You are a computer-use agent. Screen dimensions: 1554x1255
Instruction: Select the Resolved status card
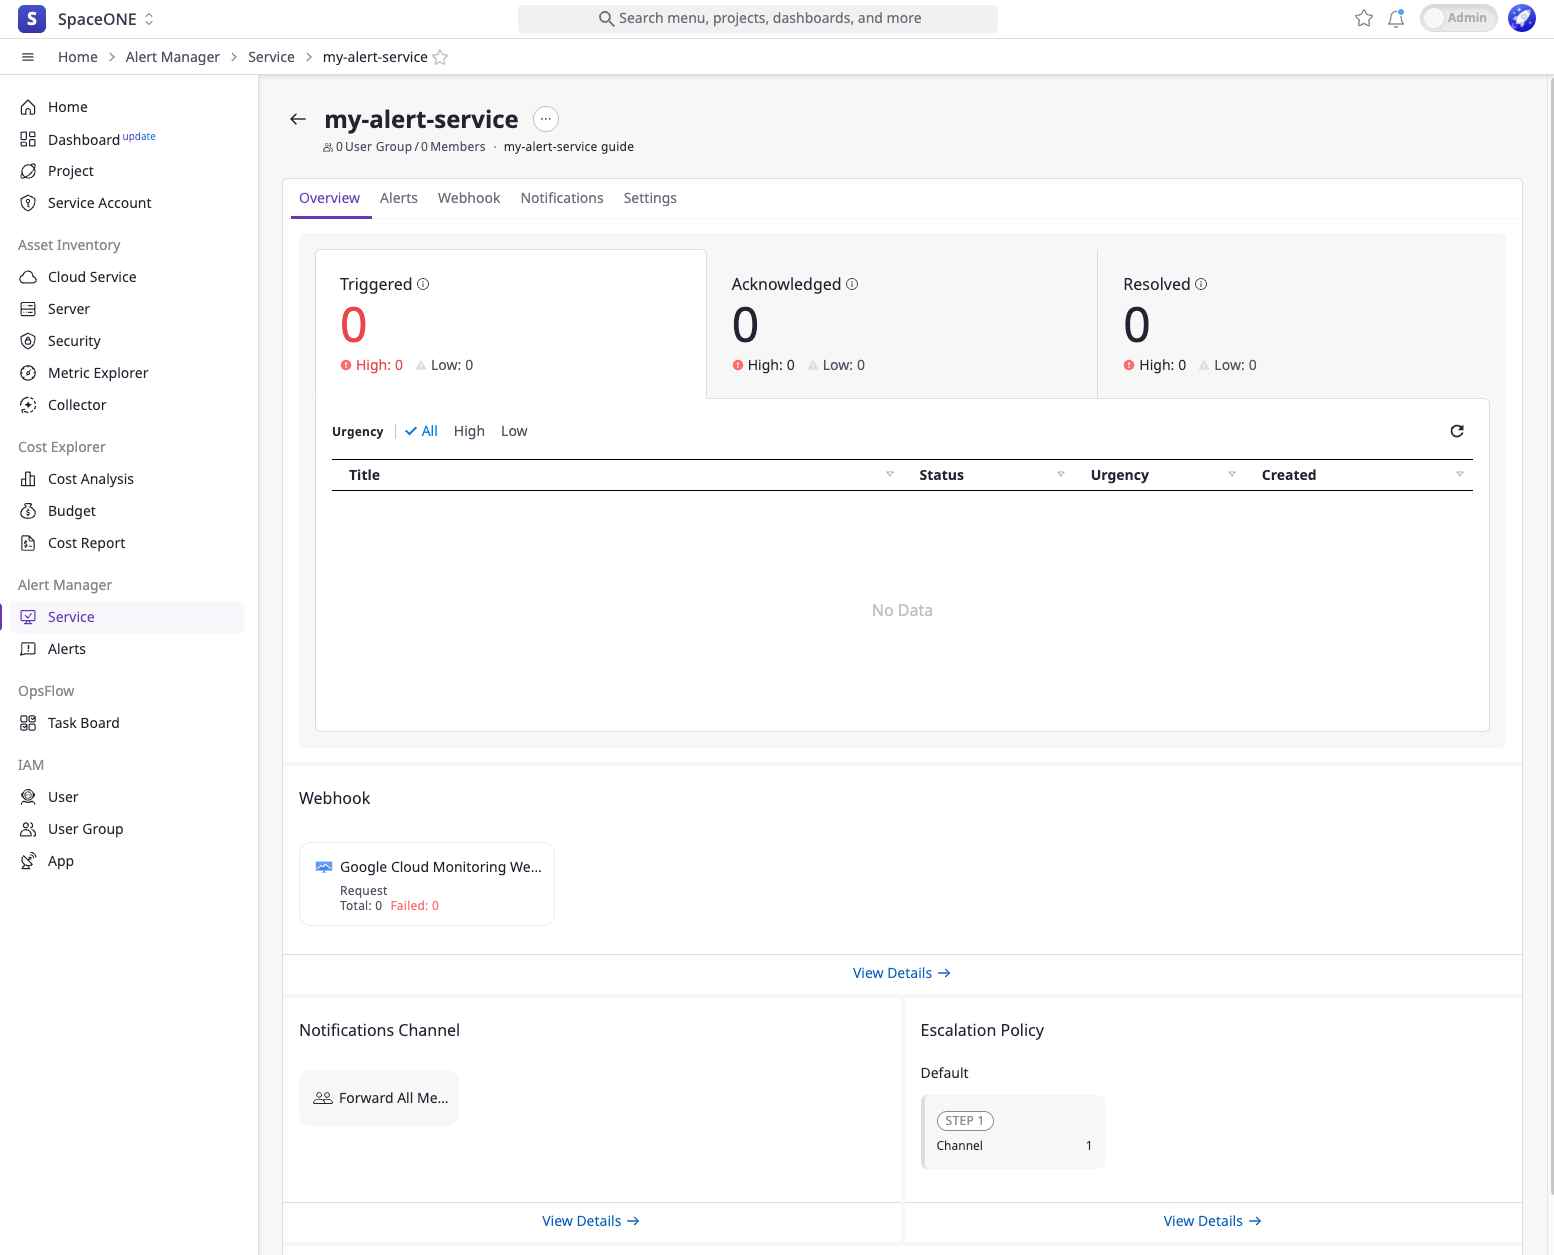point(1293,324)
